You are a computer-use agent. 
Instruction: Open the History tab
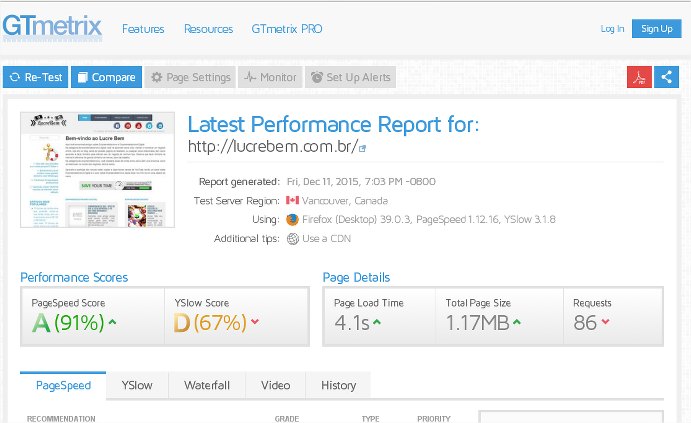(x=338, y=386)
